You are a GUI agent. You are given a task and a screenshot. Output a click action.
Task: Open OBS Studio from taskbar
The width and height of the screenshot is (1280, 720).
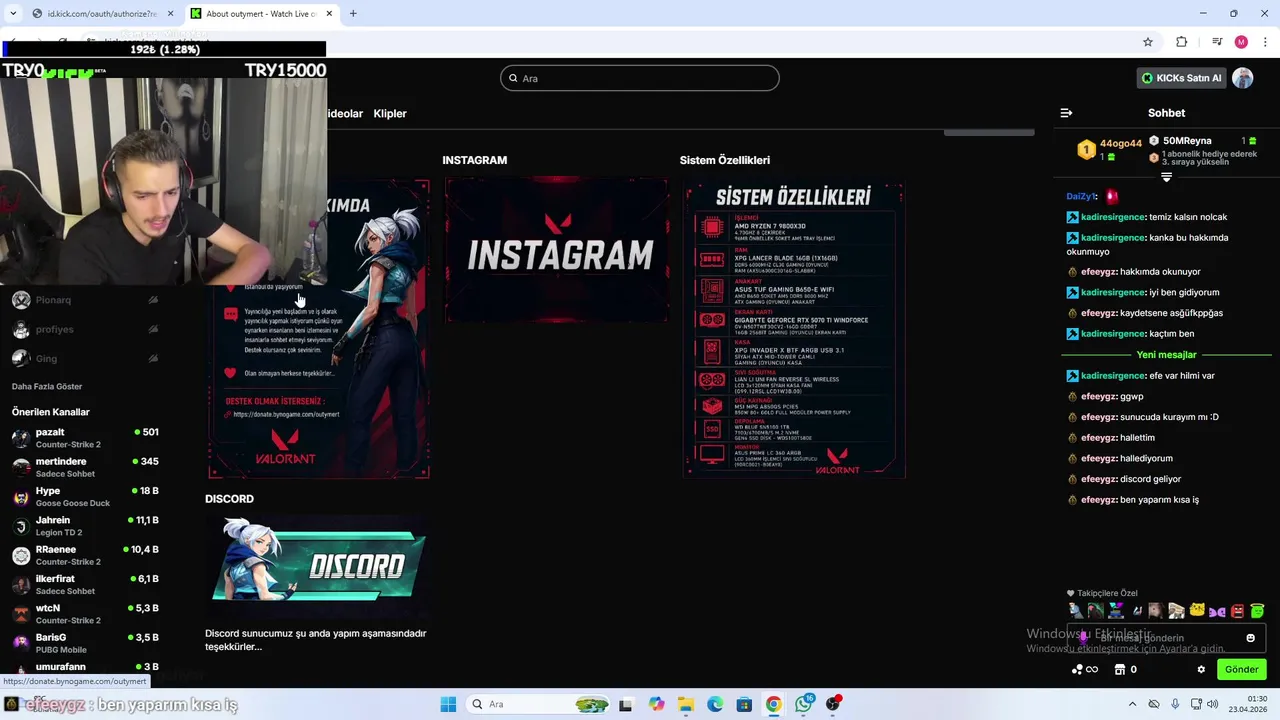[x=833, y=704]
